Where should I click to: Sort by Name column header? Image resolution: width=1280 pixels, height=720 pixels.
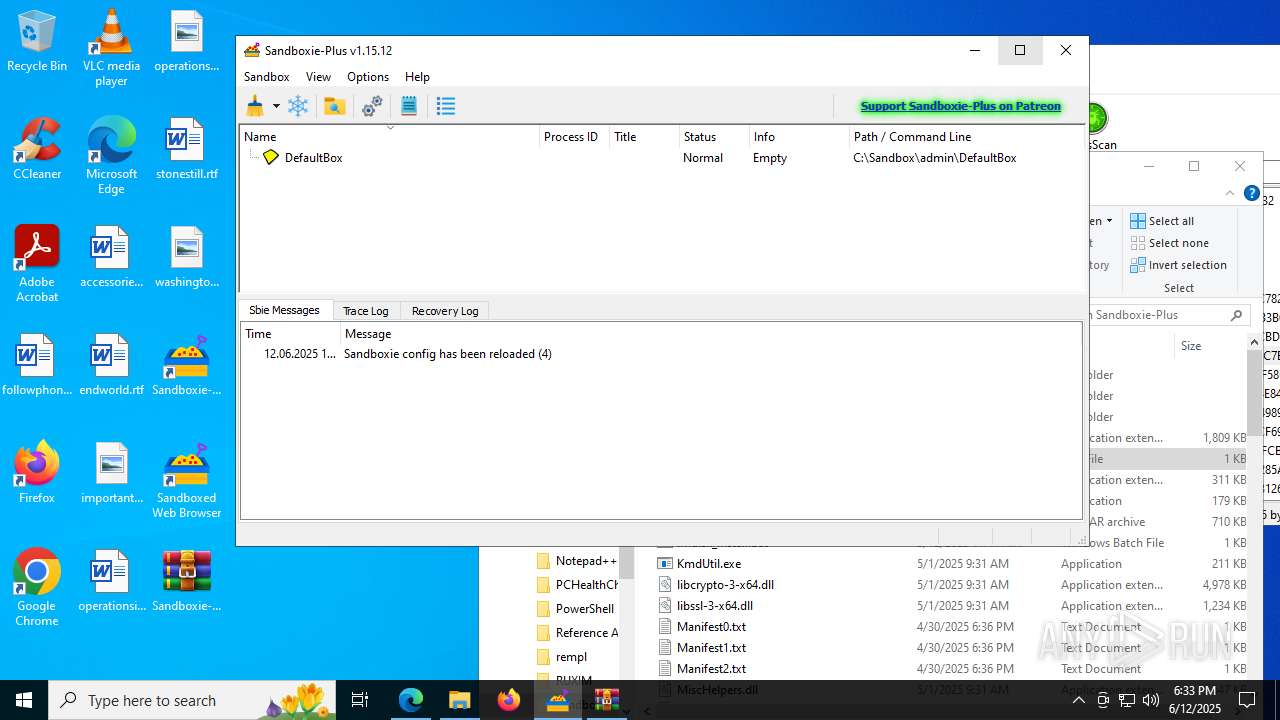coord(389,137)
